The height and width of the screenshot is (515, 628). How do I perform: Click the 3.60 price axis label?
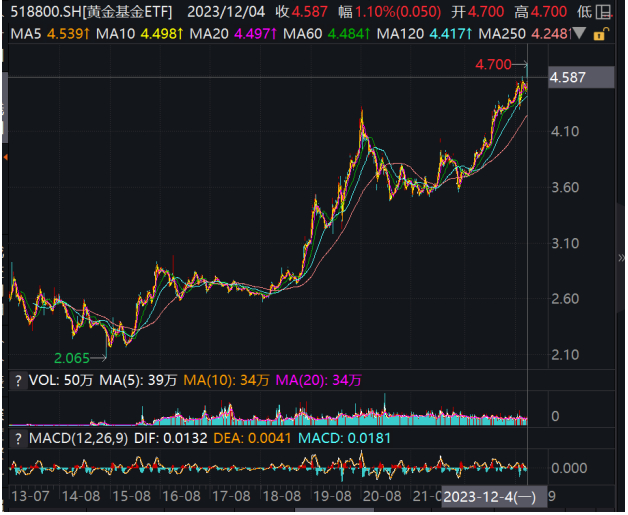click(565, 188)
